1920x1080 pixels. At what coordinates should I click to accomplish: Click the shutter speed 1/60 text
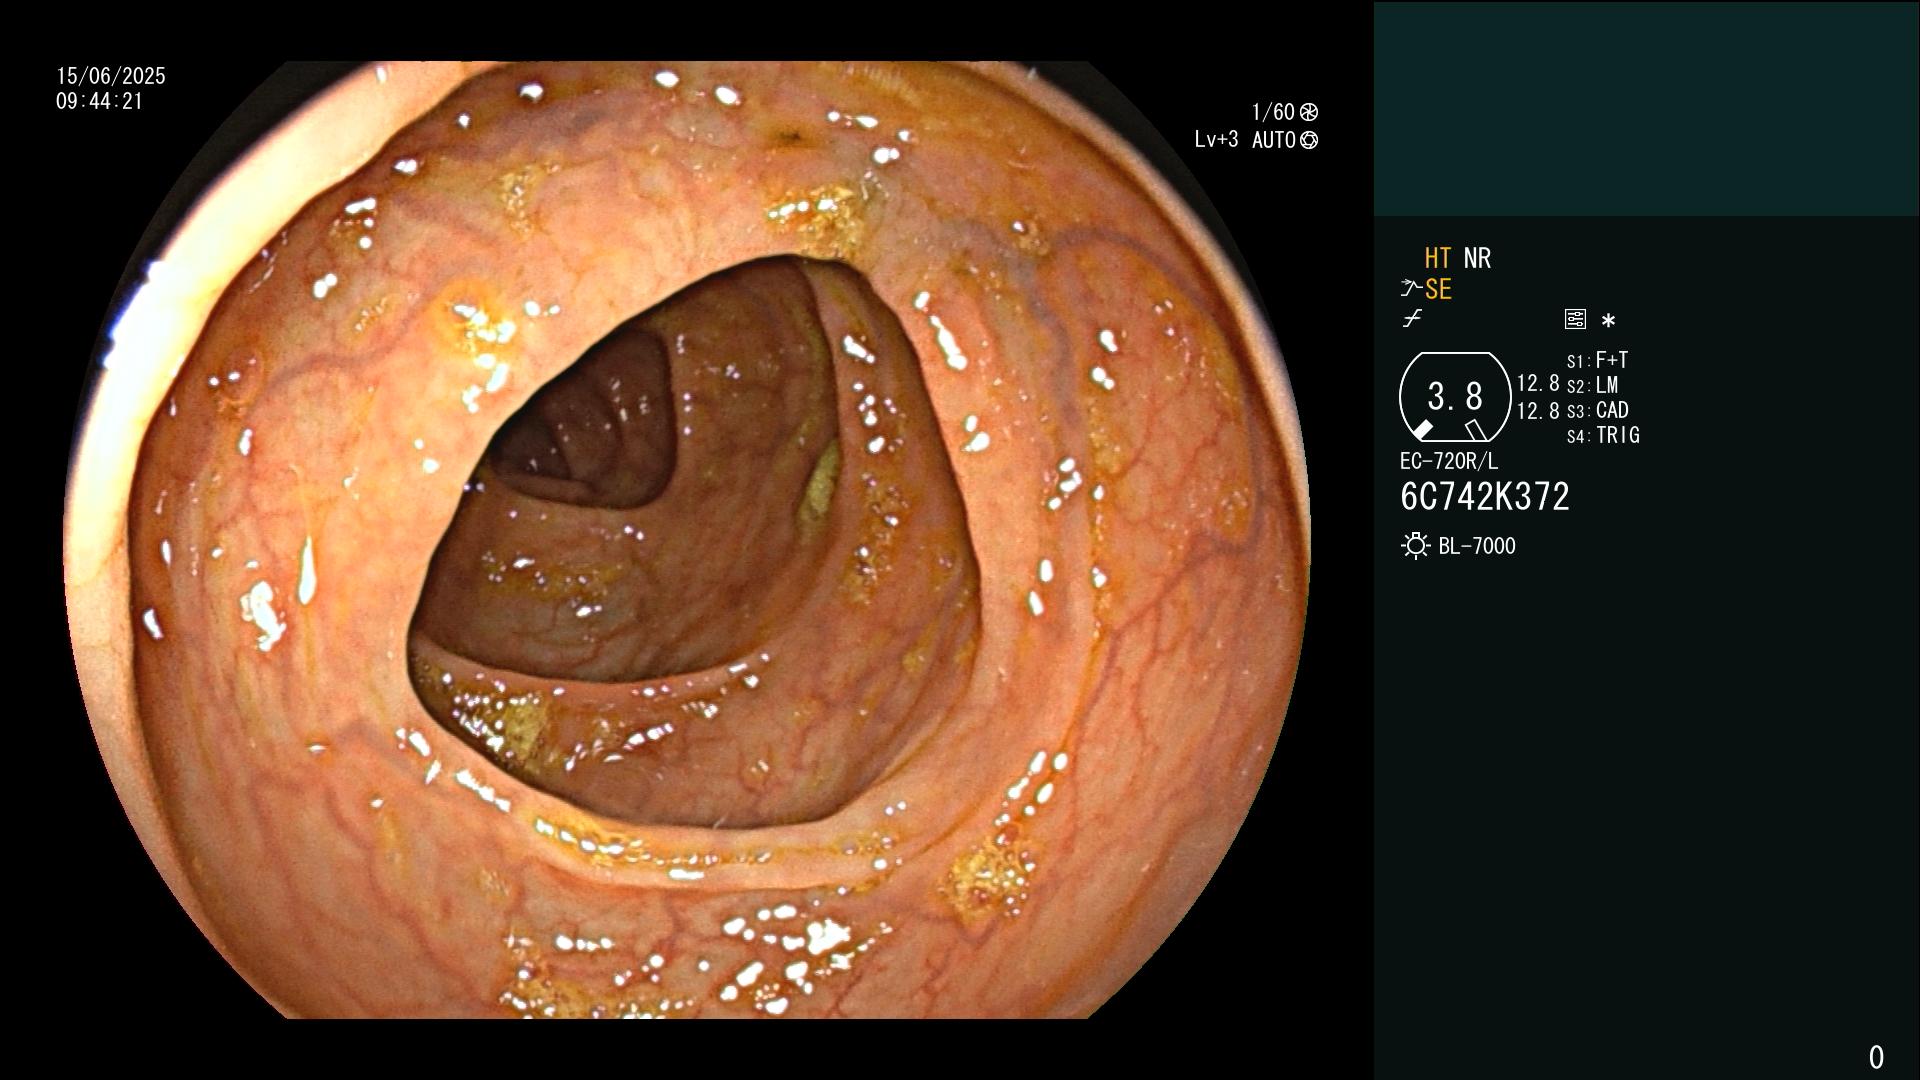click(x=1273, y=112)
